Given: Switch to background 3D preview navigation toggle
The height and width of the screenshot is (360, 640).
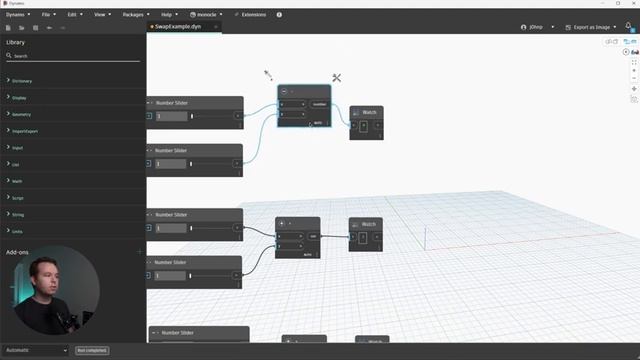Looking at the screenshot, I should click(611, 42).
